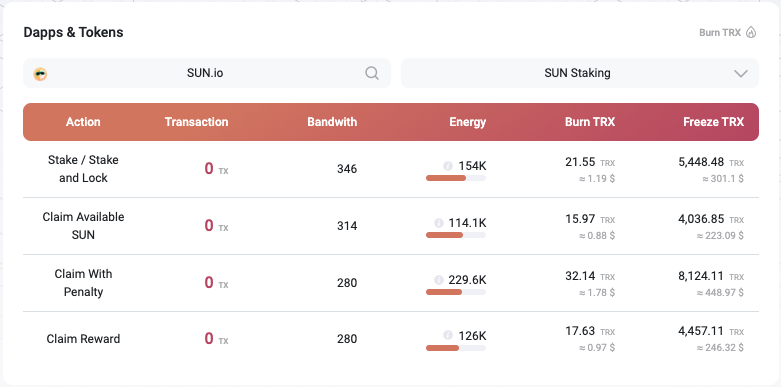The height and width of the screenshot is (387, 781).
Task: Select the Freeze TRX column header
Action: coord(713,122)
